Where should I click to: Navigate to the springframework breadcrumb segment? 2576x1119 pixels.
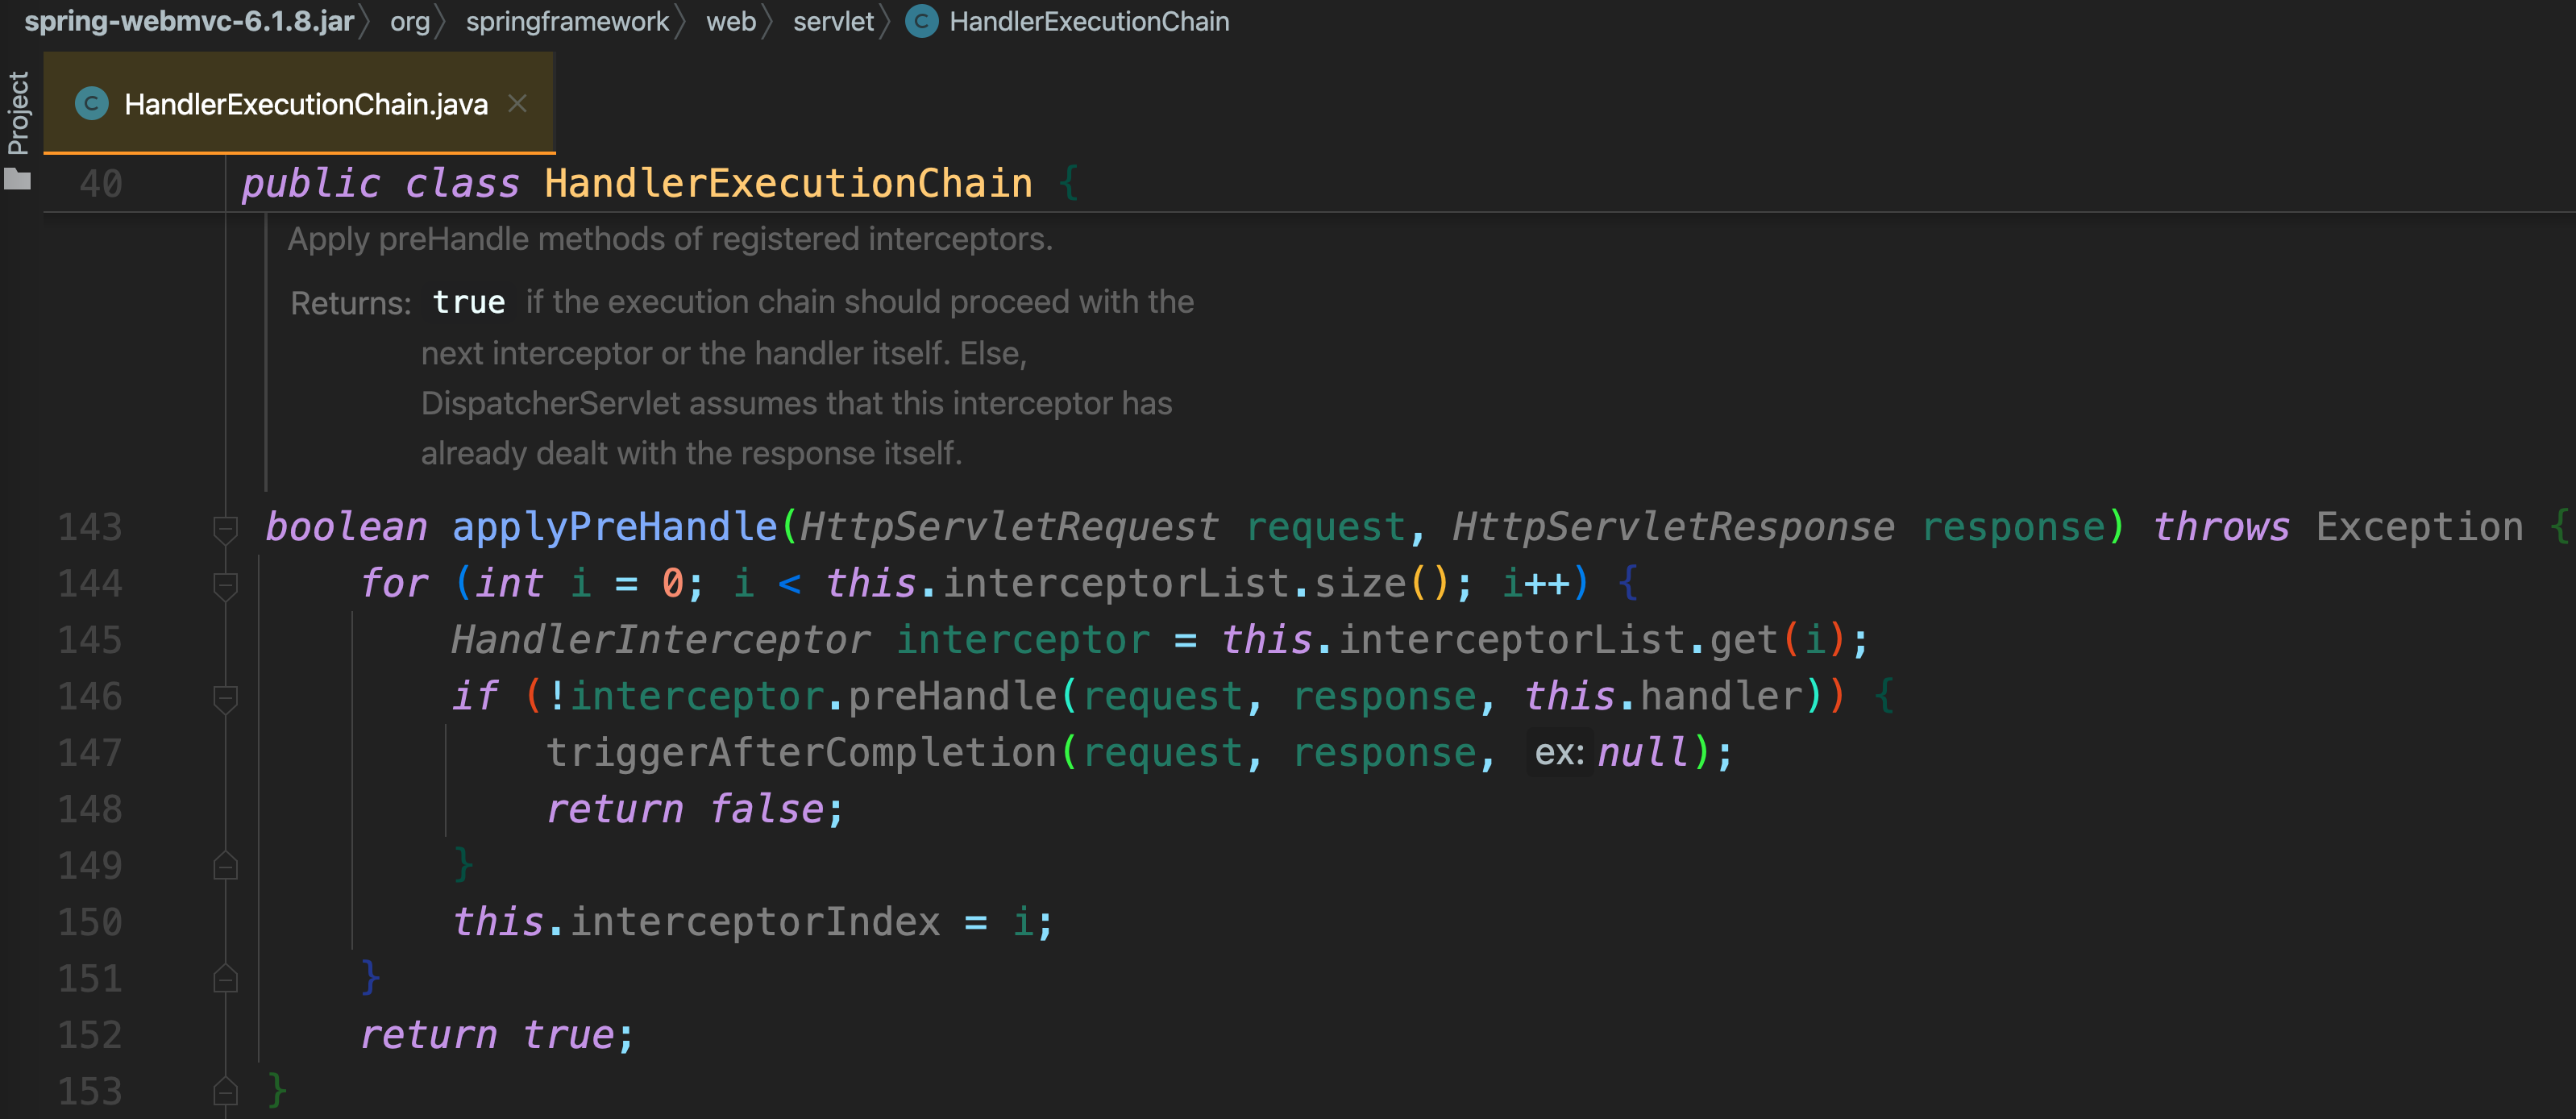point(567,21)
